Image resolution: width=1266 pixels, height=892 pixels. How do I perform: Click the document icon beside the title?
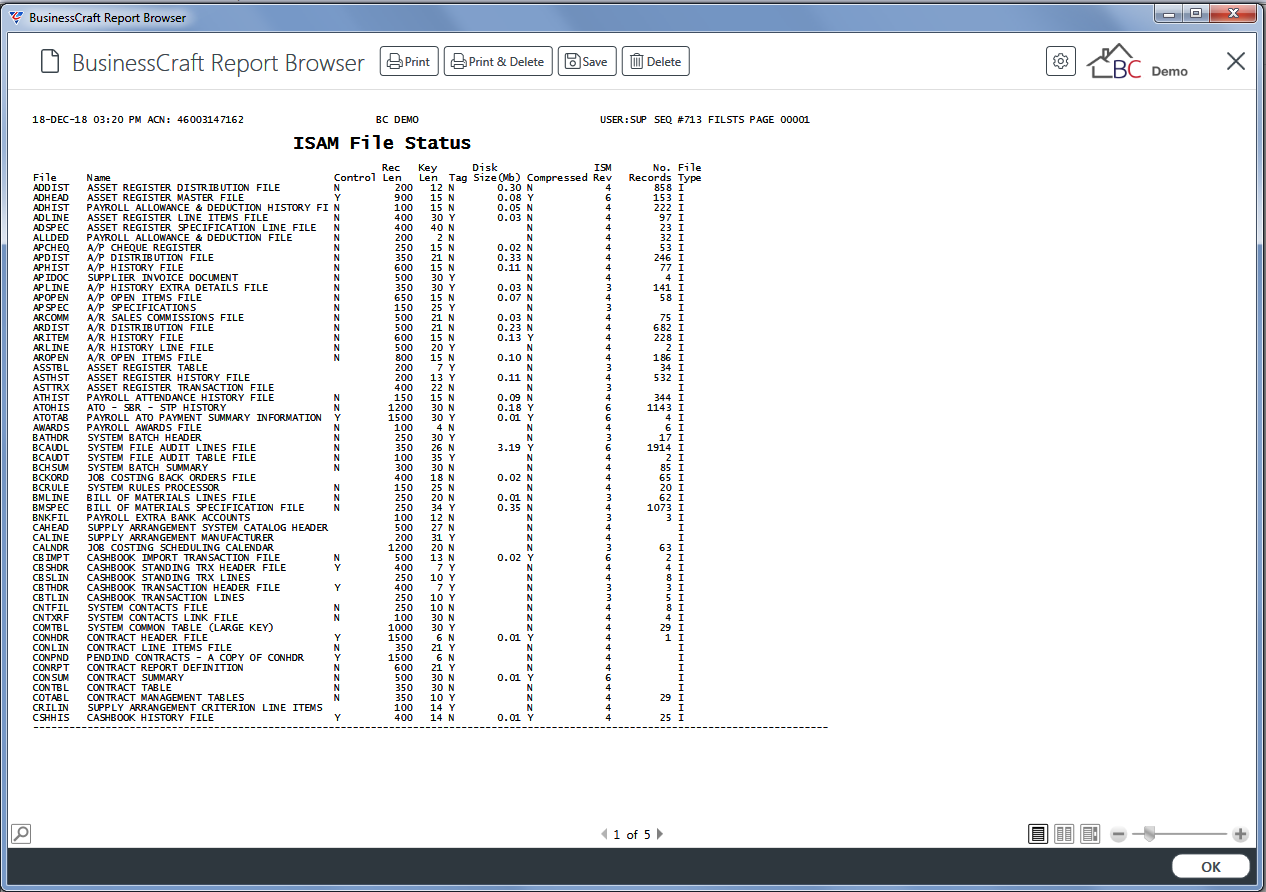tap(49, 62)
